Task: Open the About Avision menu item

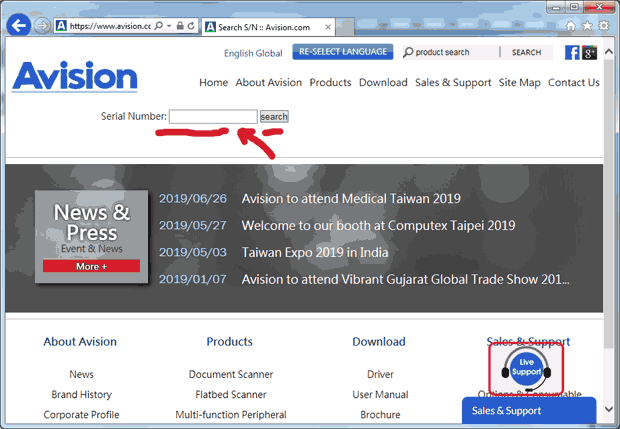Action: point(268,82)
